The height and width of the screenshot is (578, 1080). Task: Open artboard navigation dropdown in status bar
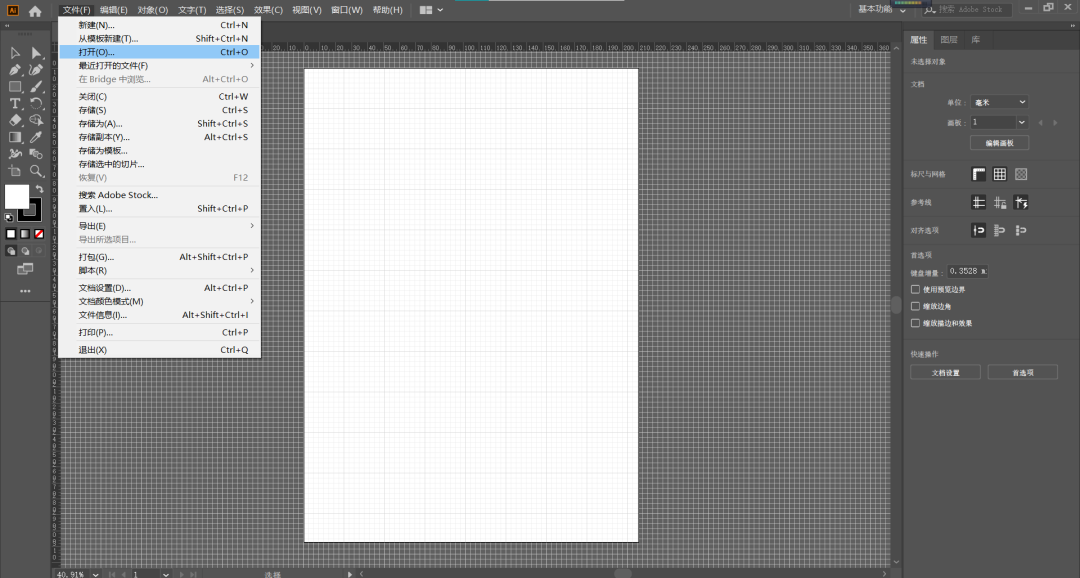166,574
